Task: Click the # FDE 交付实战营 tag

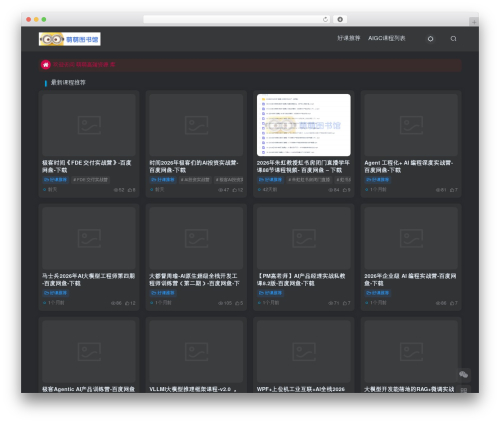Action: pos(91,180)
